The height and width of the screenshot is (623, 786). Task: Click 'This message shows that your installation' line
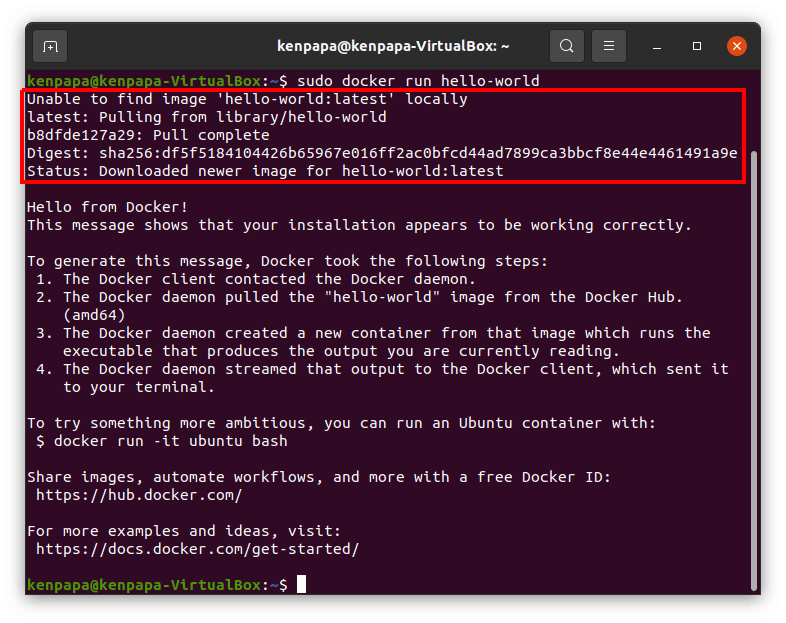[x=359, y=225]
